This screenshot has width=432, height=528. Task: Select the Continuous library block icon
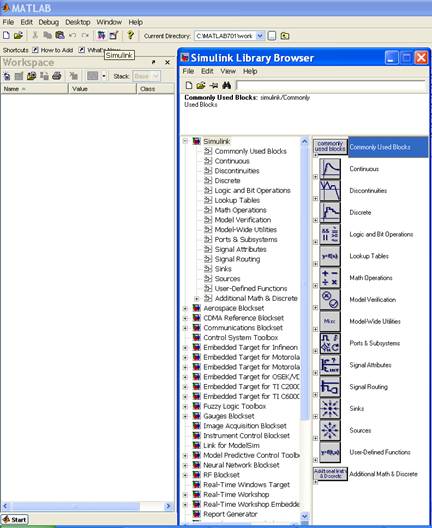tap(330, 169)
